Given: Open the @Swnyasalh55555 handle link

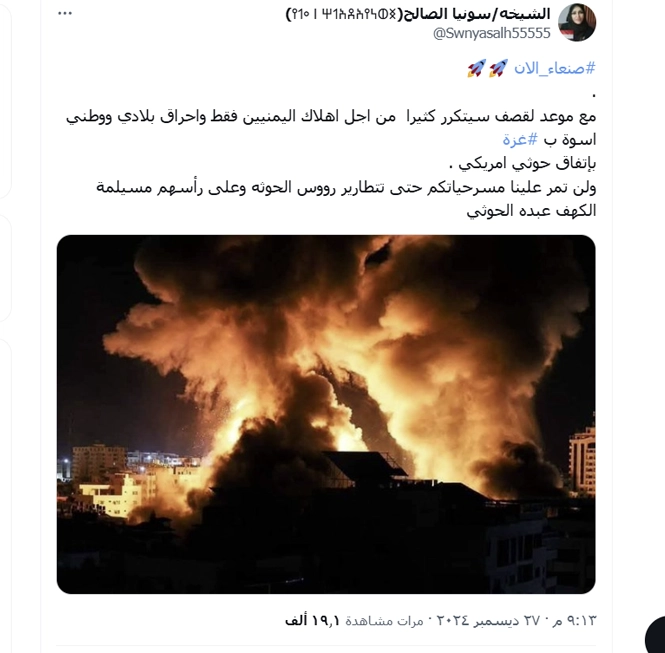Looking at the screenshot, I should 492,33.
